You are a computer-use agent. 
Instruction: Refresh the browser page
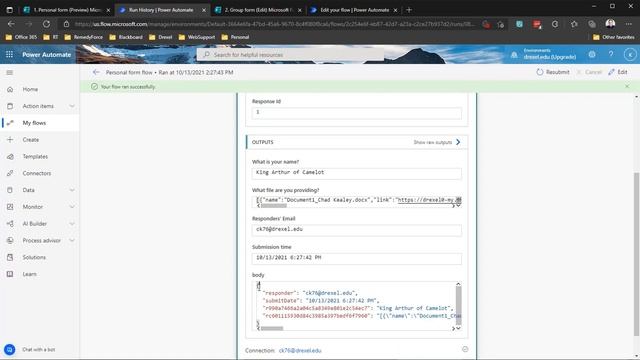pos(47,24)
